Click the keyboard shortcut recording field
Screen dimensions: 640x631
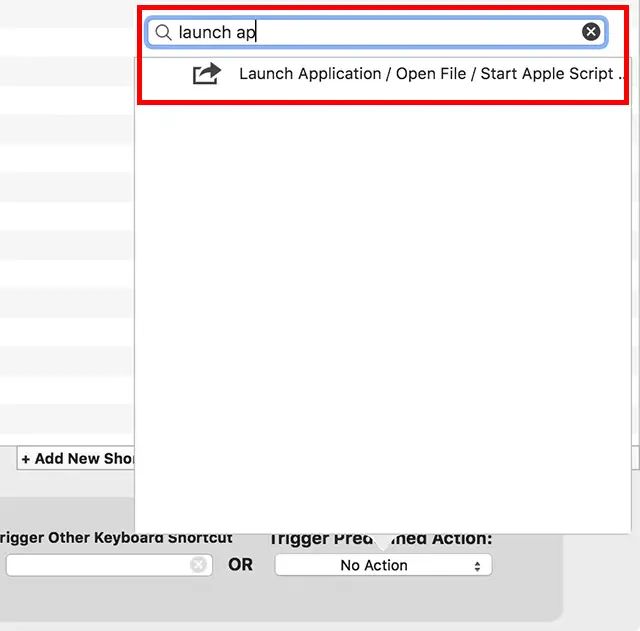click(109, 565)
